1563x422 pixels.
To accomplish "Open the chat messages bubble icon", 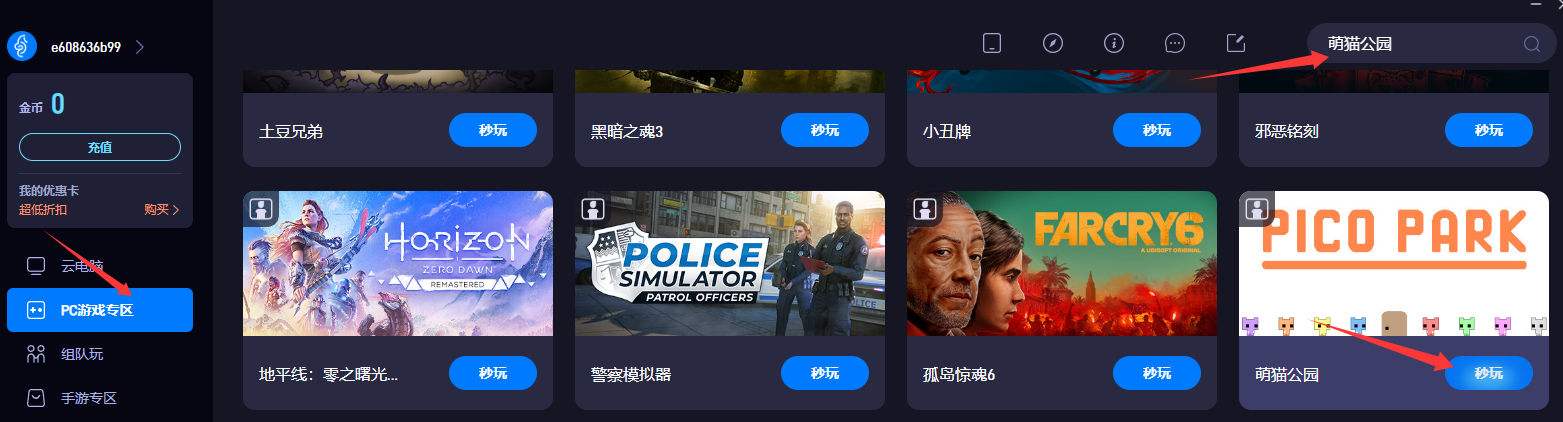I will pos(1175,43).
